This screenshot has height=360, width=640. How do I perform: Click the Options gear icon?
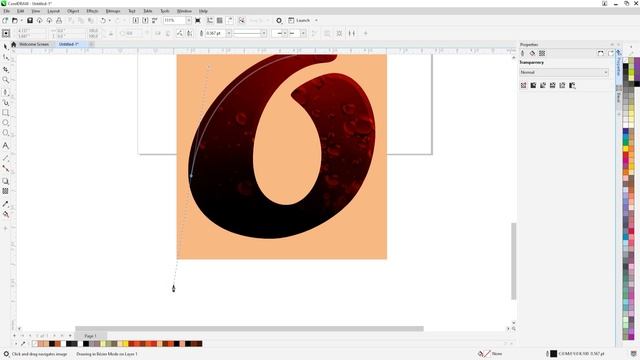[x=279, y=20]
